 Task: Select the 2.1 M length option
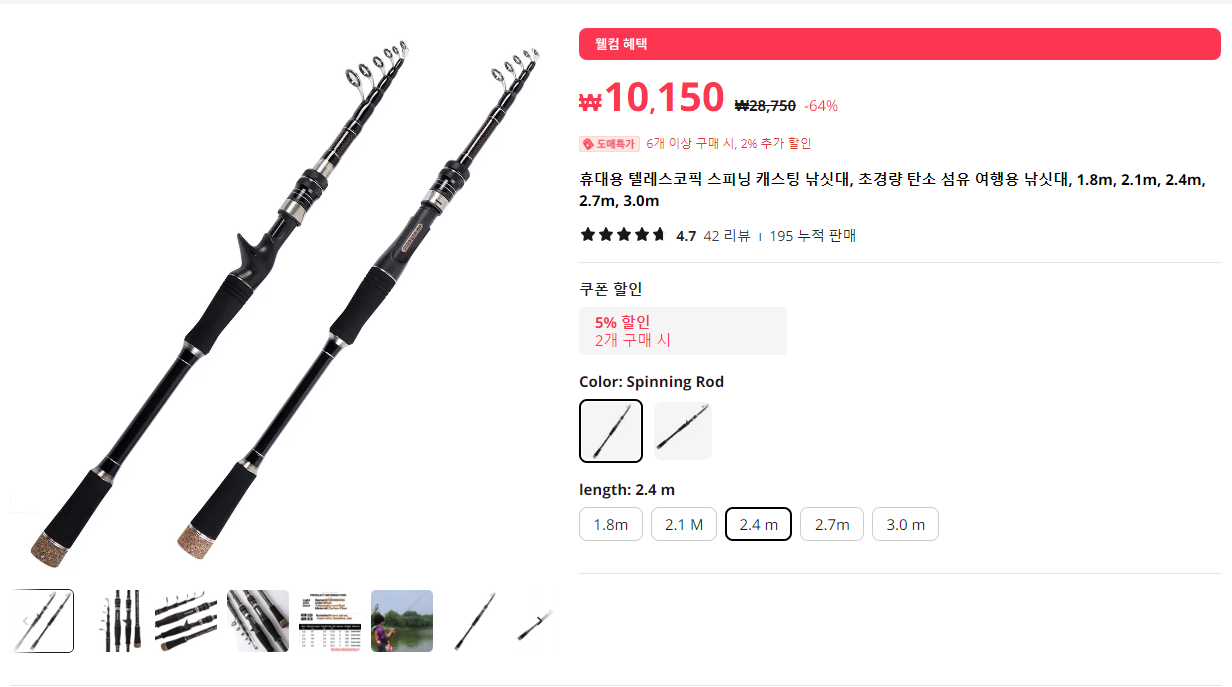tap(684, 524)
